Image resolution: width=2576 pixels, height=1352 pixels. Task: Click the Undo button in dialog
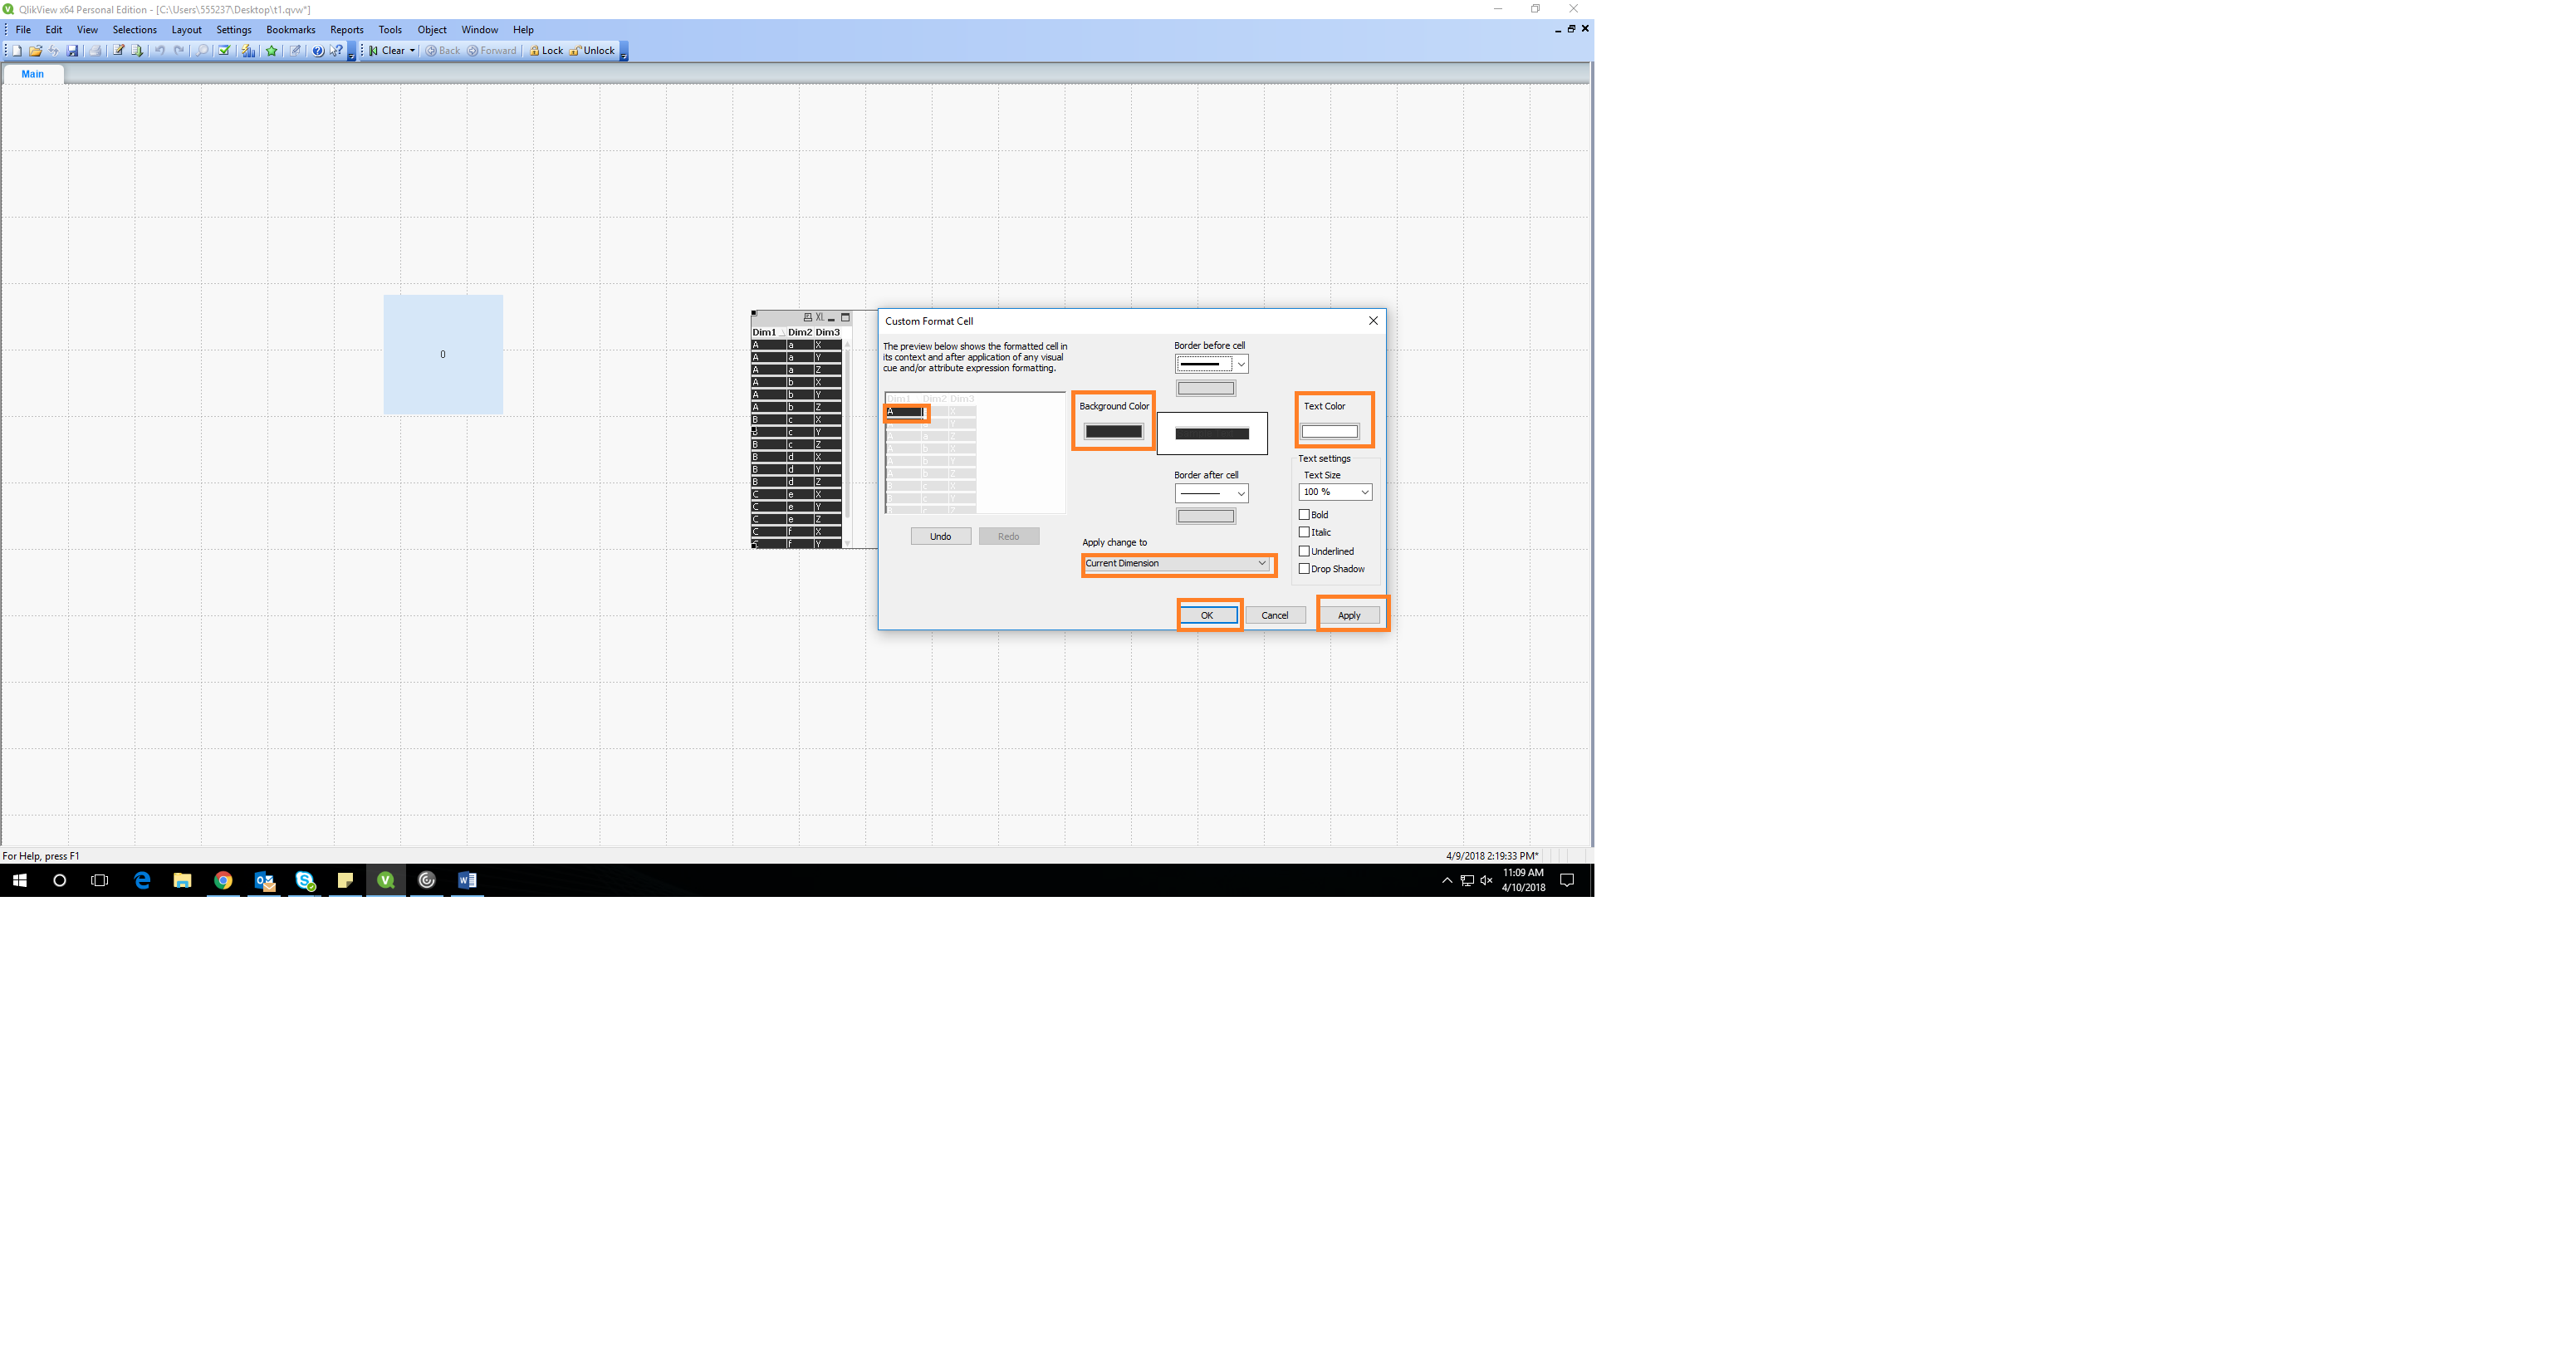(940, 537)
